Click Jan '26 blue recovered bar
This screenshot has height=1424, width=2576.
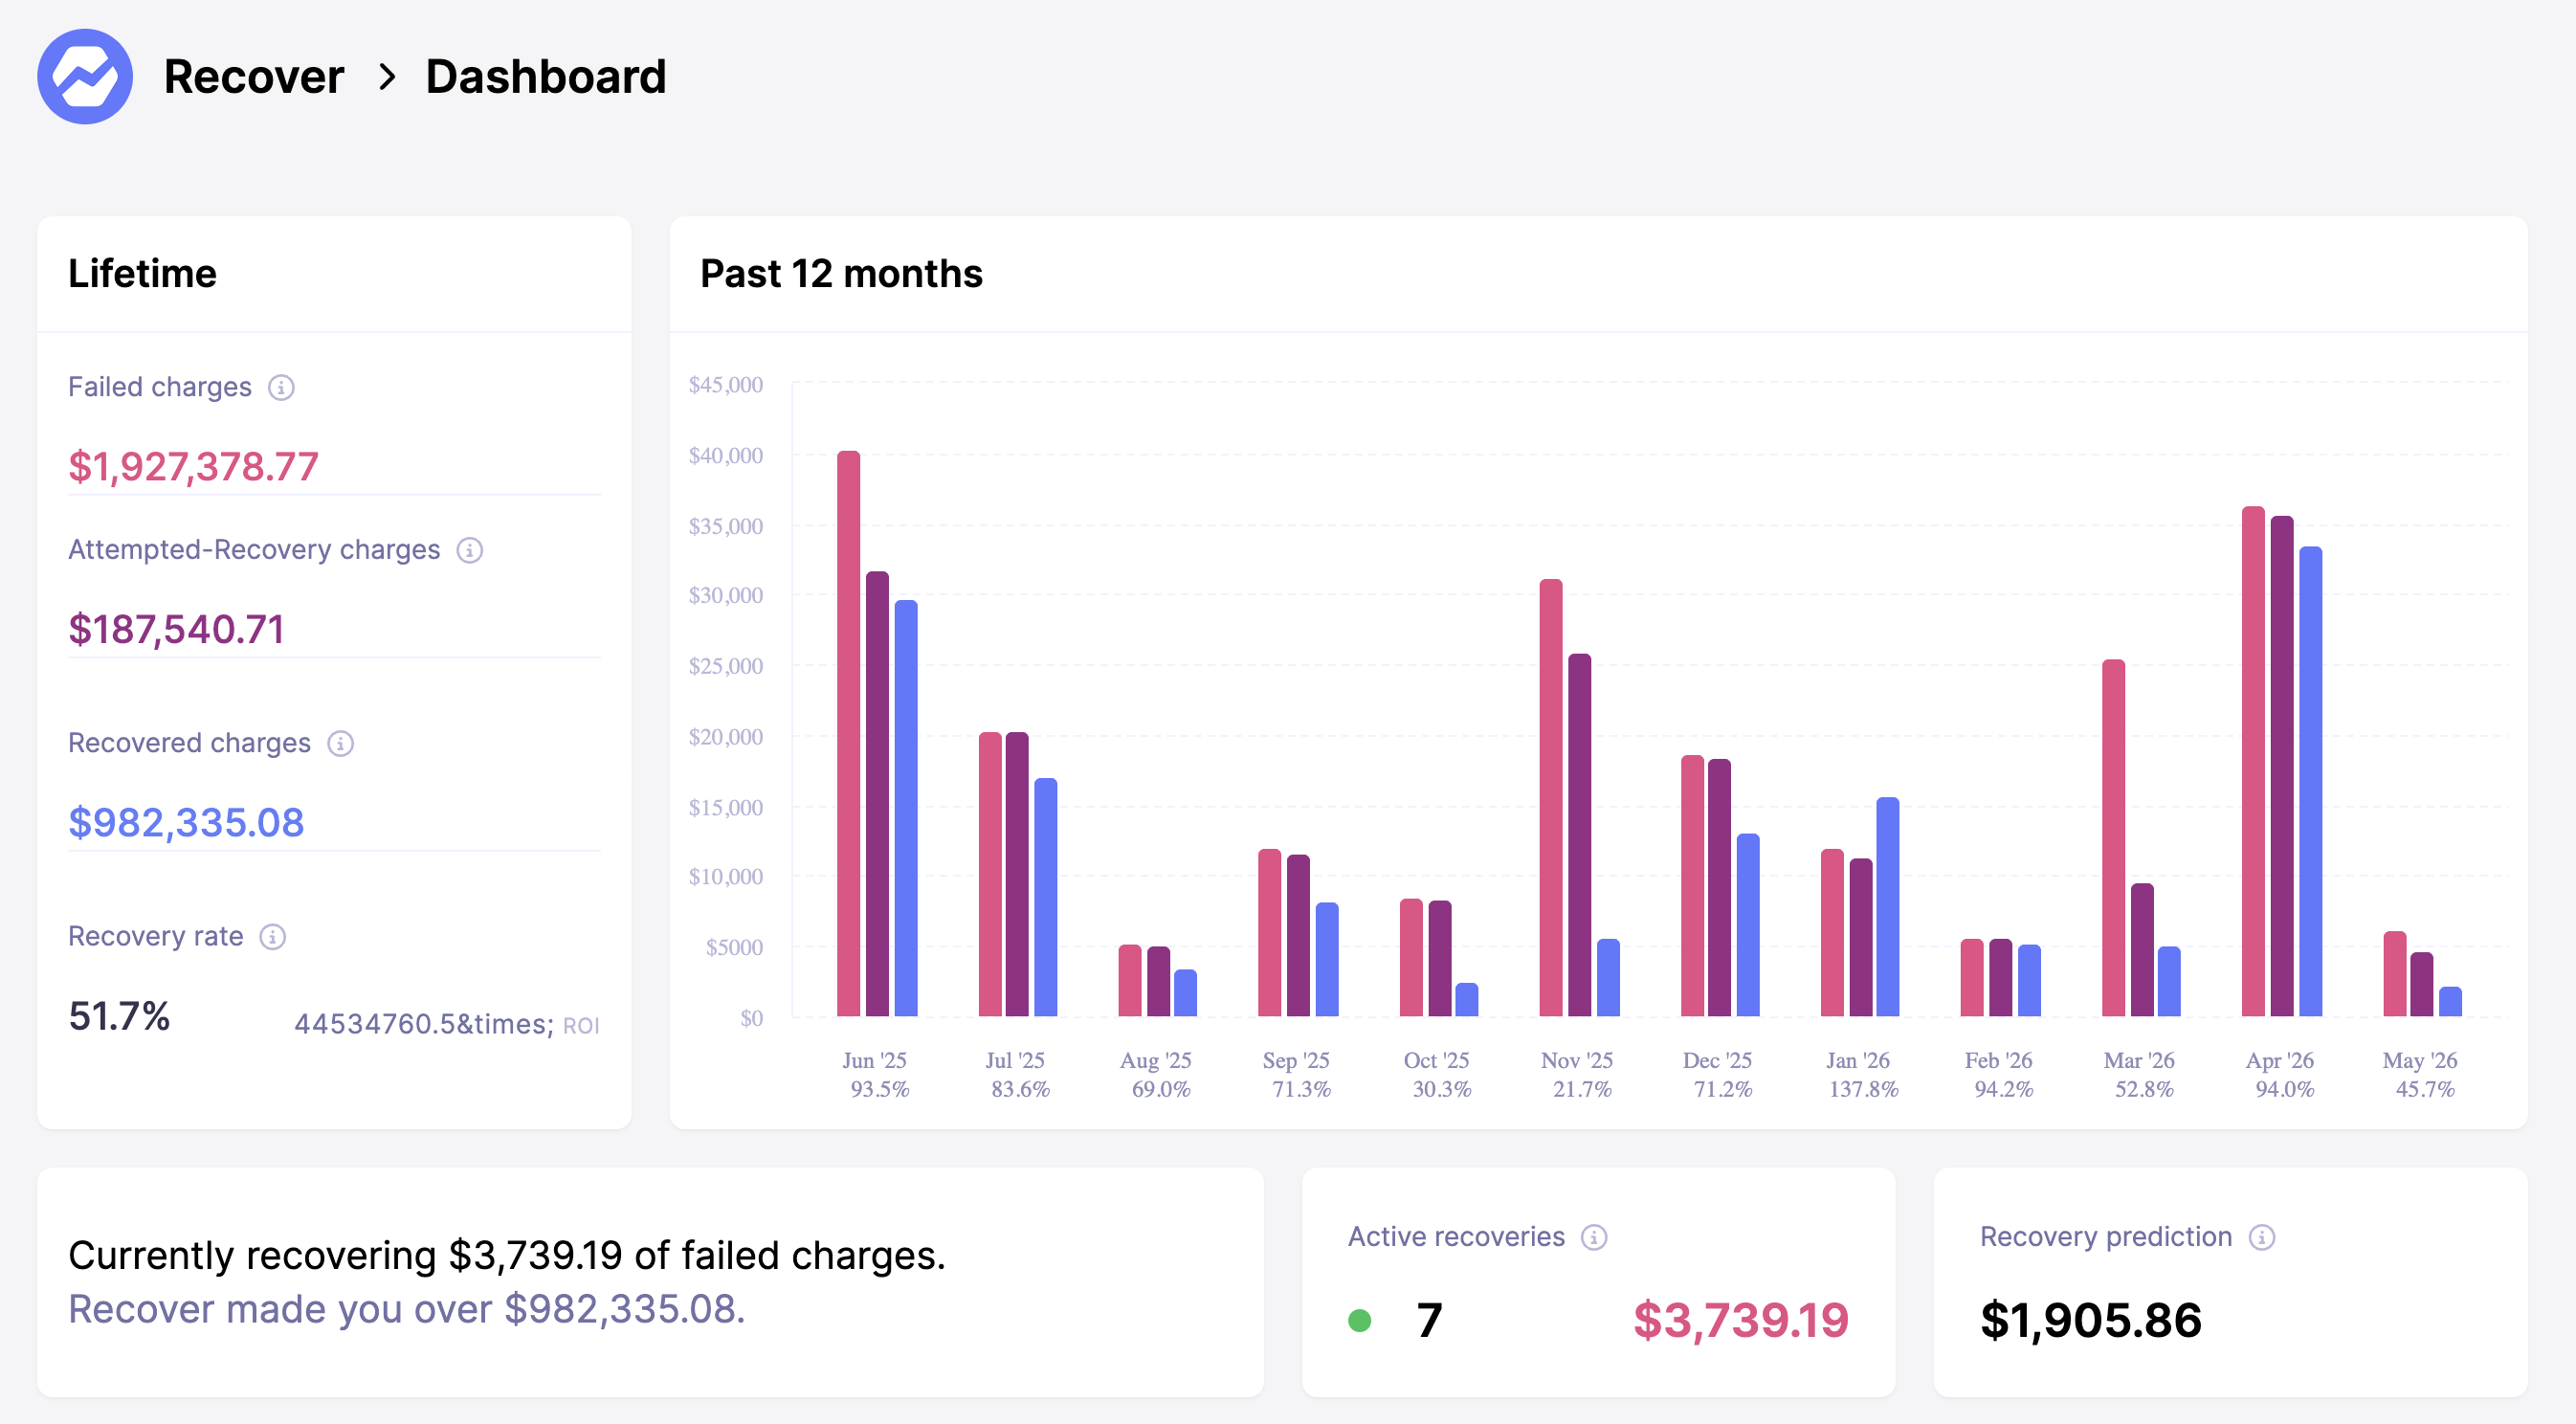point(1888,907)
